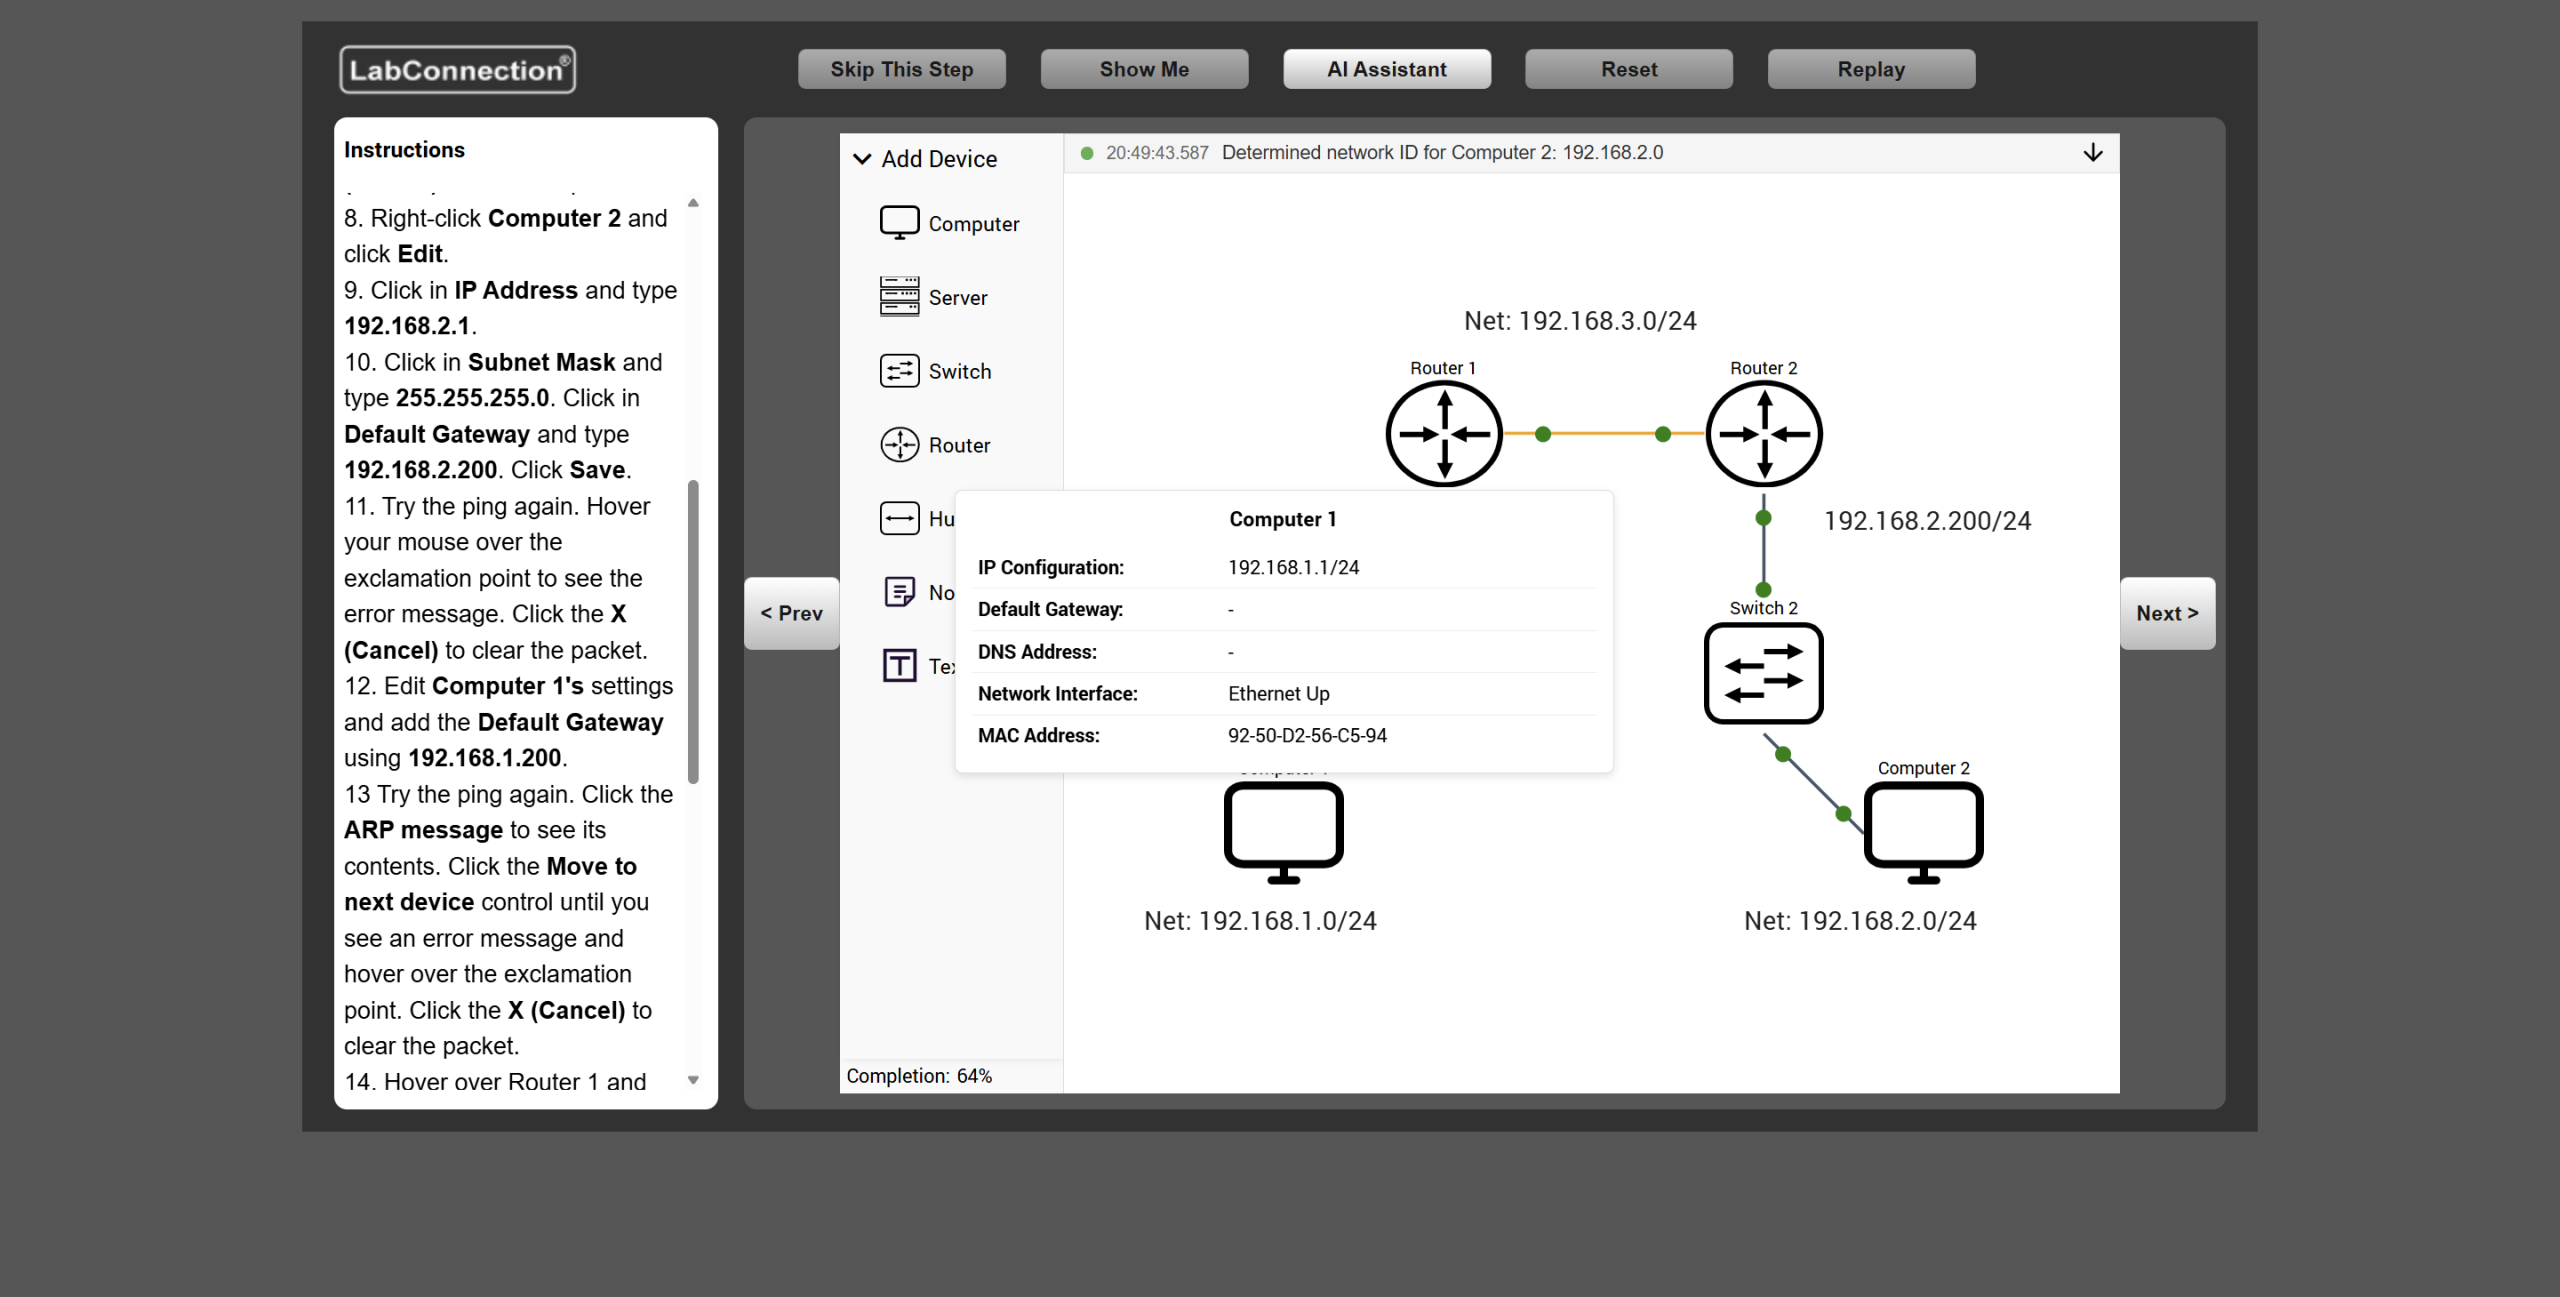Viewport: 2560px width, 1297px height.
Task: Expand the log with the down arrow
Action: point(2092,153)
